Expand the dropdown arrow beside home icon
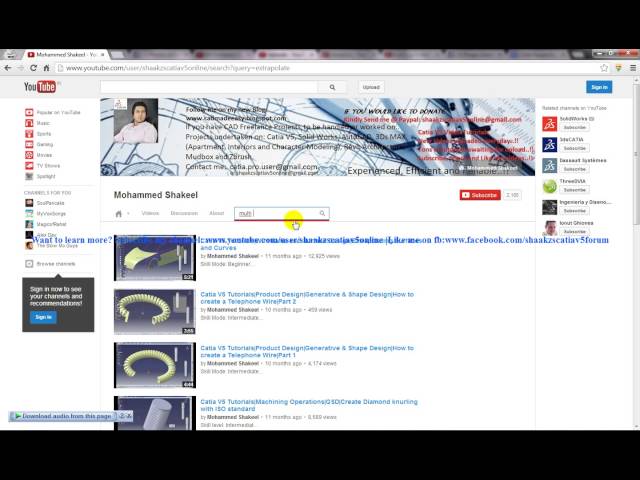The image size is (640, 480). [128, 213]
